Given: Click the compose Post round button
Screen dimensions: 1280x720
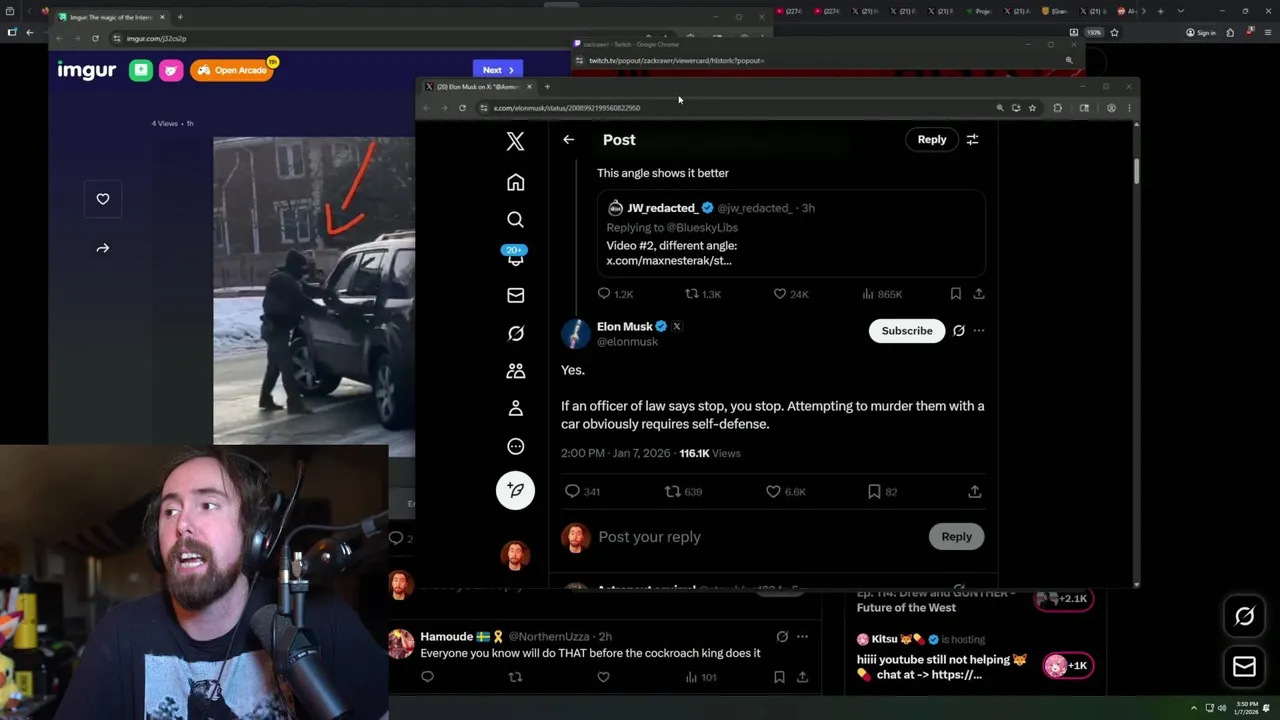Looking at the screenshot, I should coord(515,490).
